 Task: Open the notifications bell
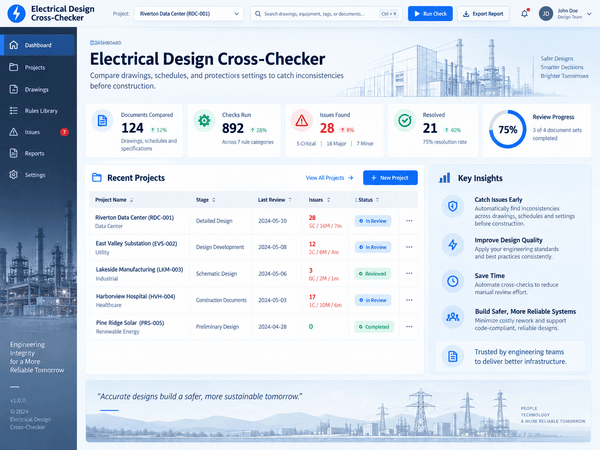[x=524, y=14]
